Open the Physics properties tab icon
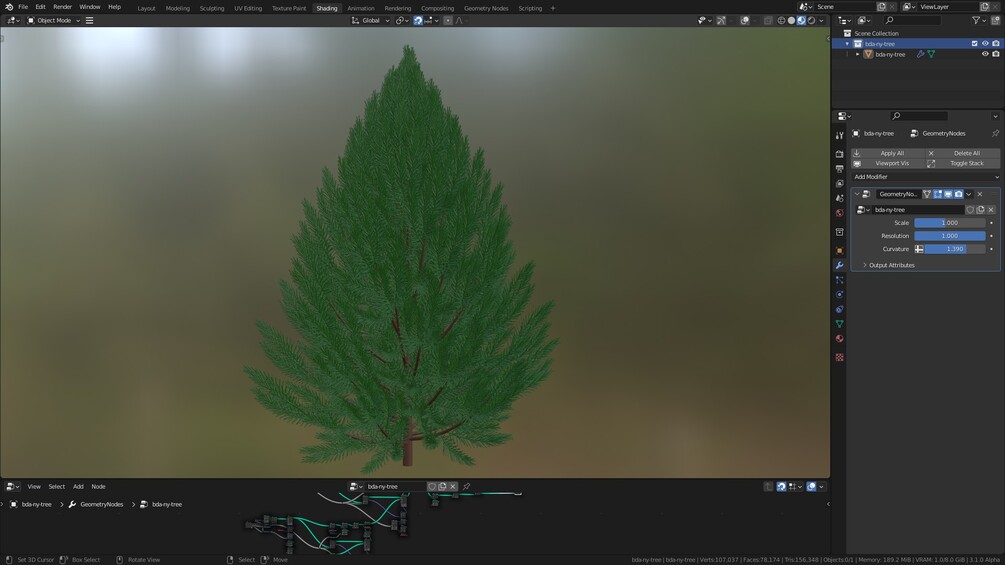The width and height of the screenshot is (1005, 565). (840, 295)
